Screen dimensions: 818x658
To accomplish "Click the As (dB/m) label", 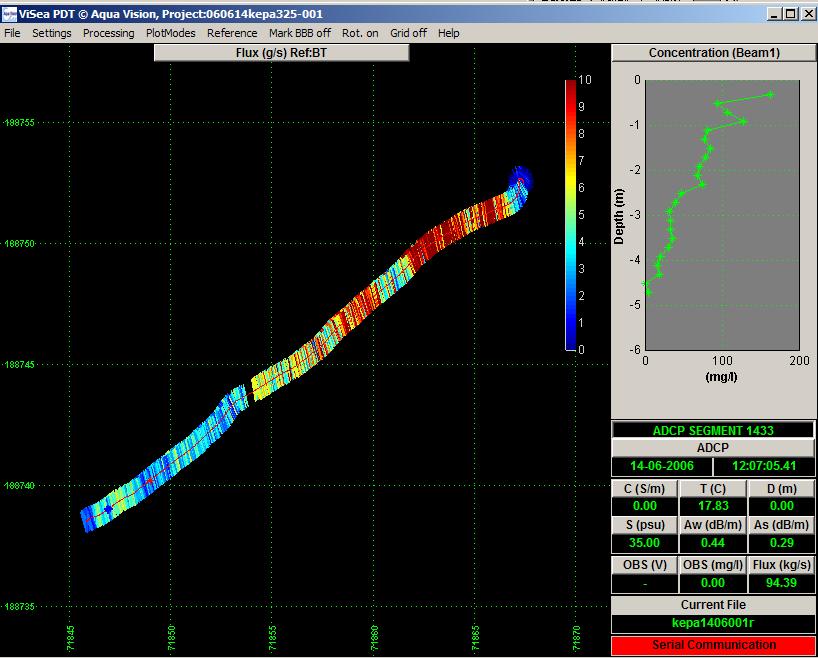I will (x=781, y=525).
